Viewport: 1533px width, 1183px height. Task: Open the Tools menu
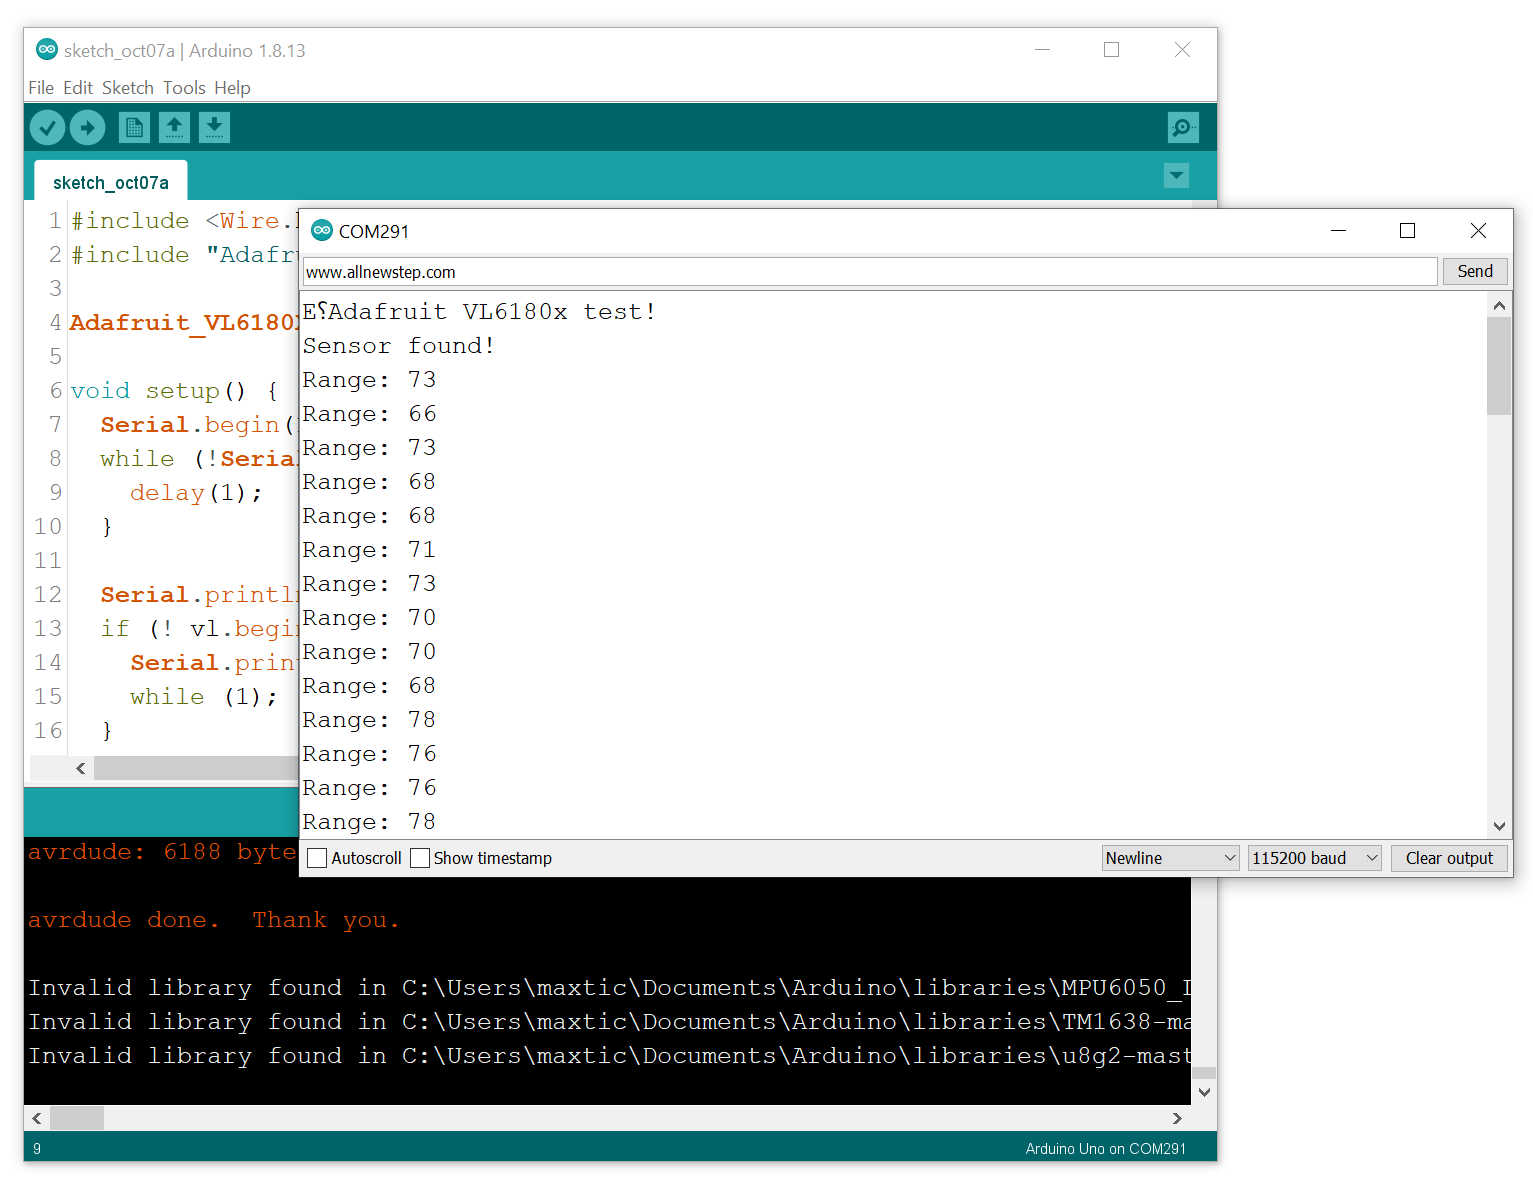coord(184,88)
